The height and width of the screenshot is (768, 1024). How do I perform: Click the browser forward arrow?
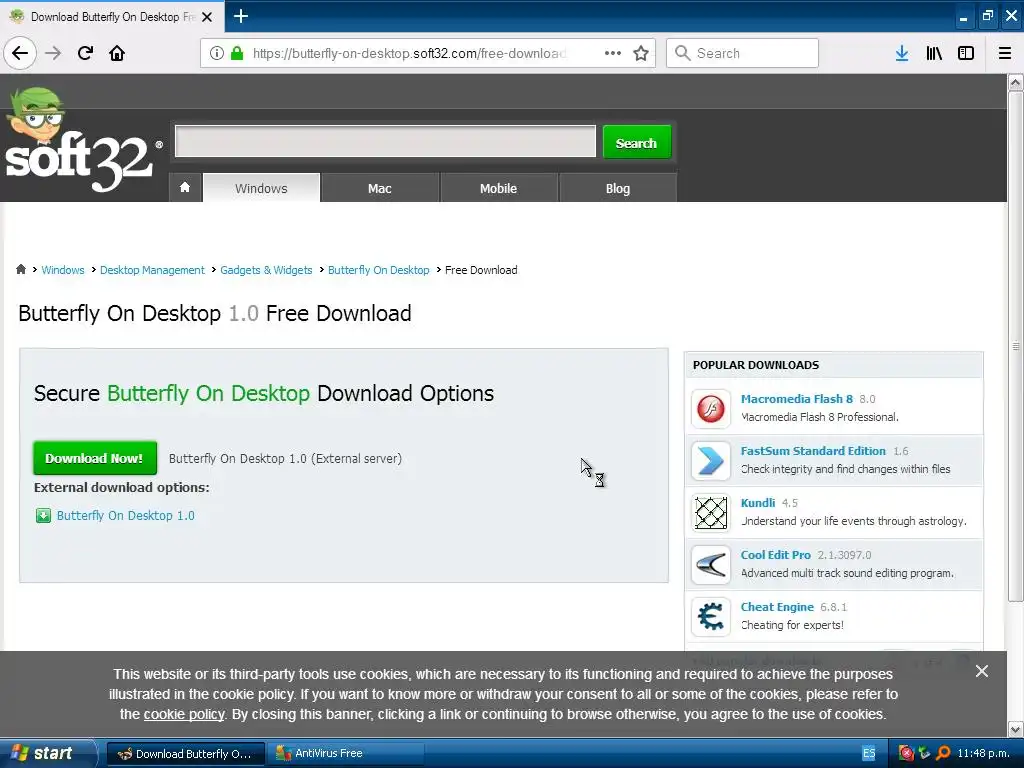pos(53,53)
